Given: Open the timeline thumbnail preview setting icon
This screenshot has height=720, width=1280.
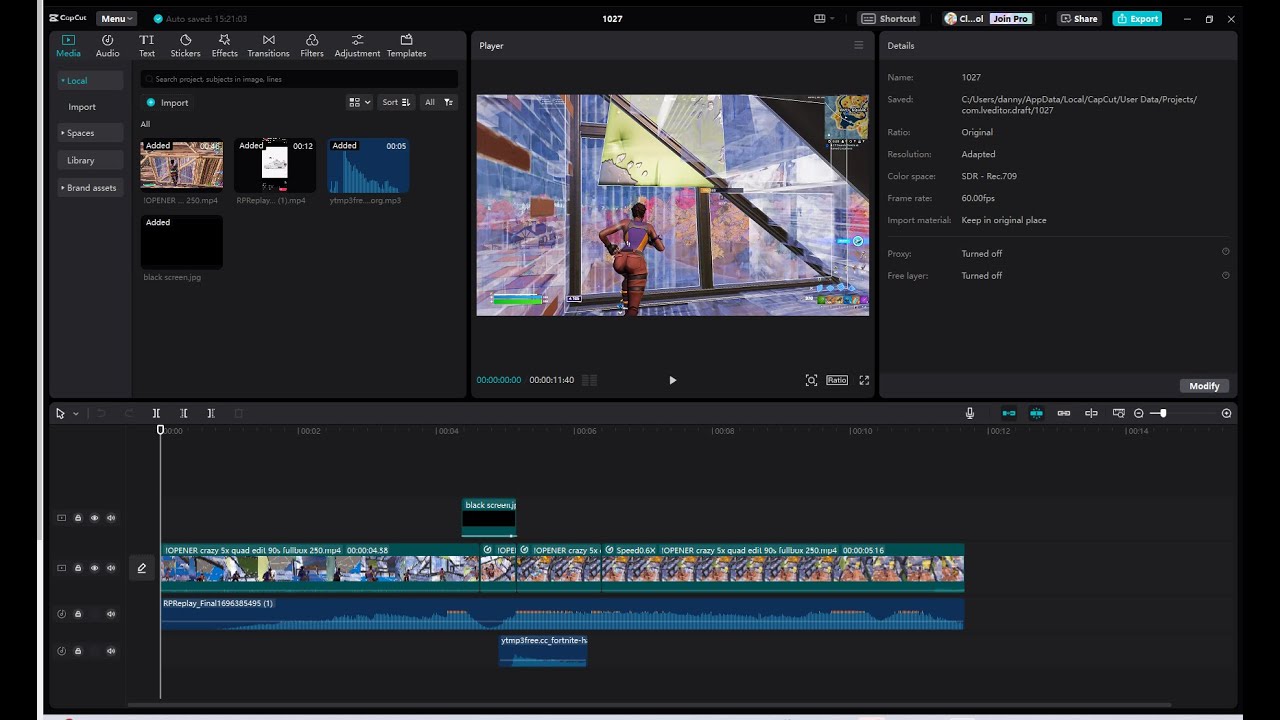Looking at the screenshot, I should 1119,413.
